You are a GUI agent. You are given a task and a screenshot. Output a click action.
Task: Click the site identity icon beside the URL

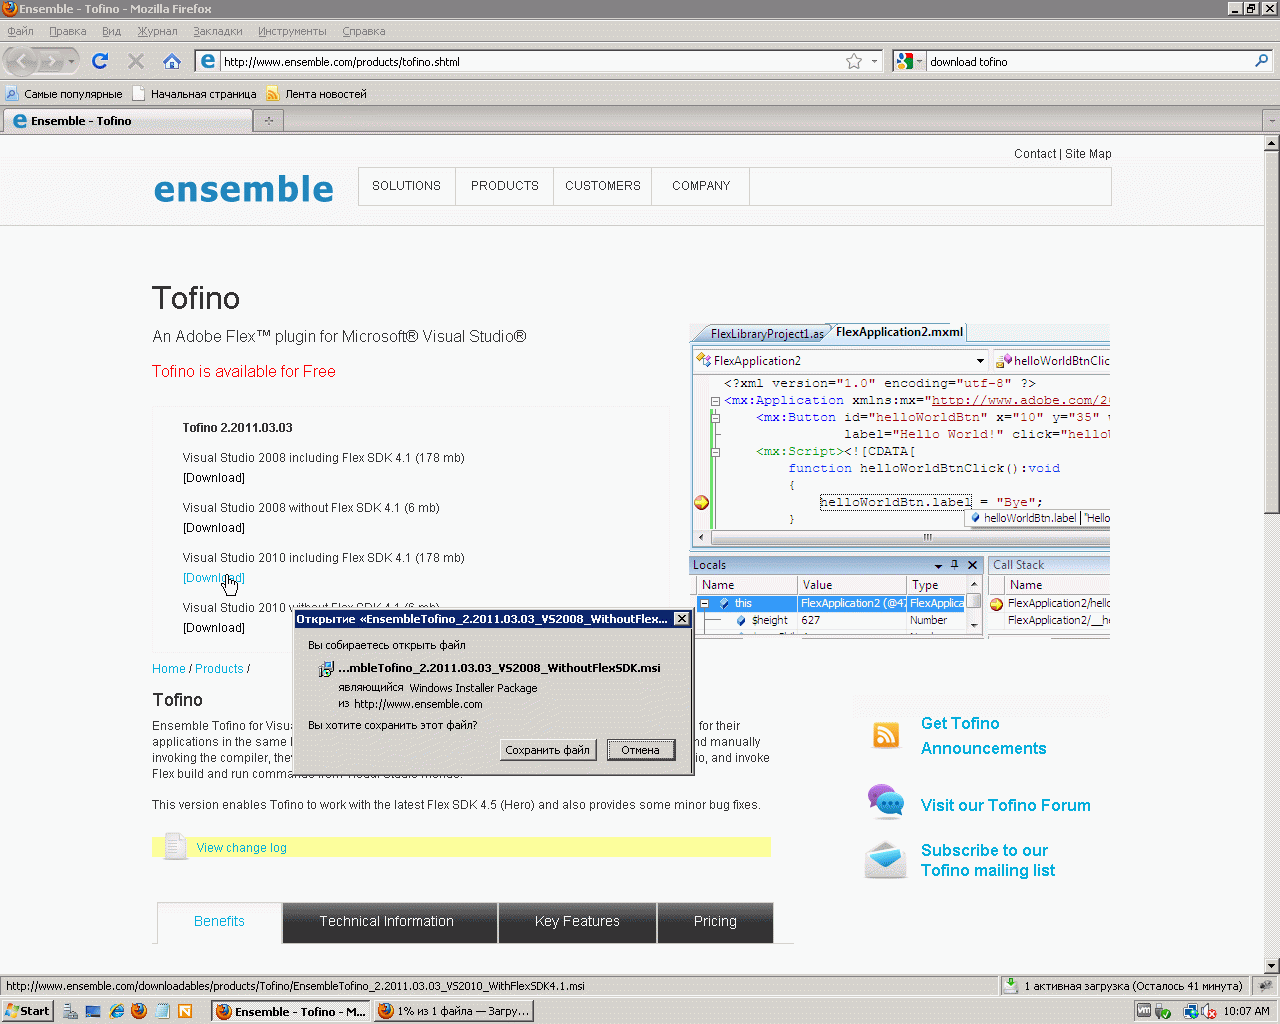pyautogui.click(x=208, y=61)
